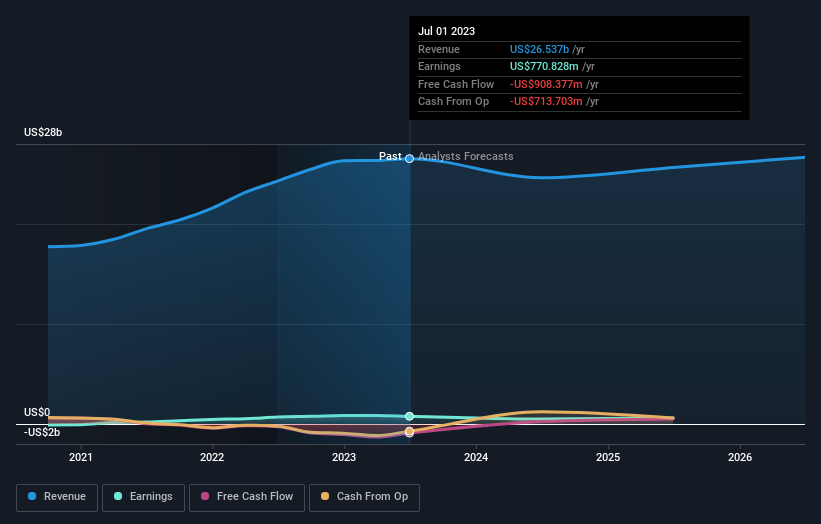The image size is (821, 524).
Task: Select the Revenue data point on blue line
Action: click(x=409, y=159)
